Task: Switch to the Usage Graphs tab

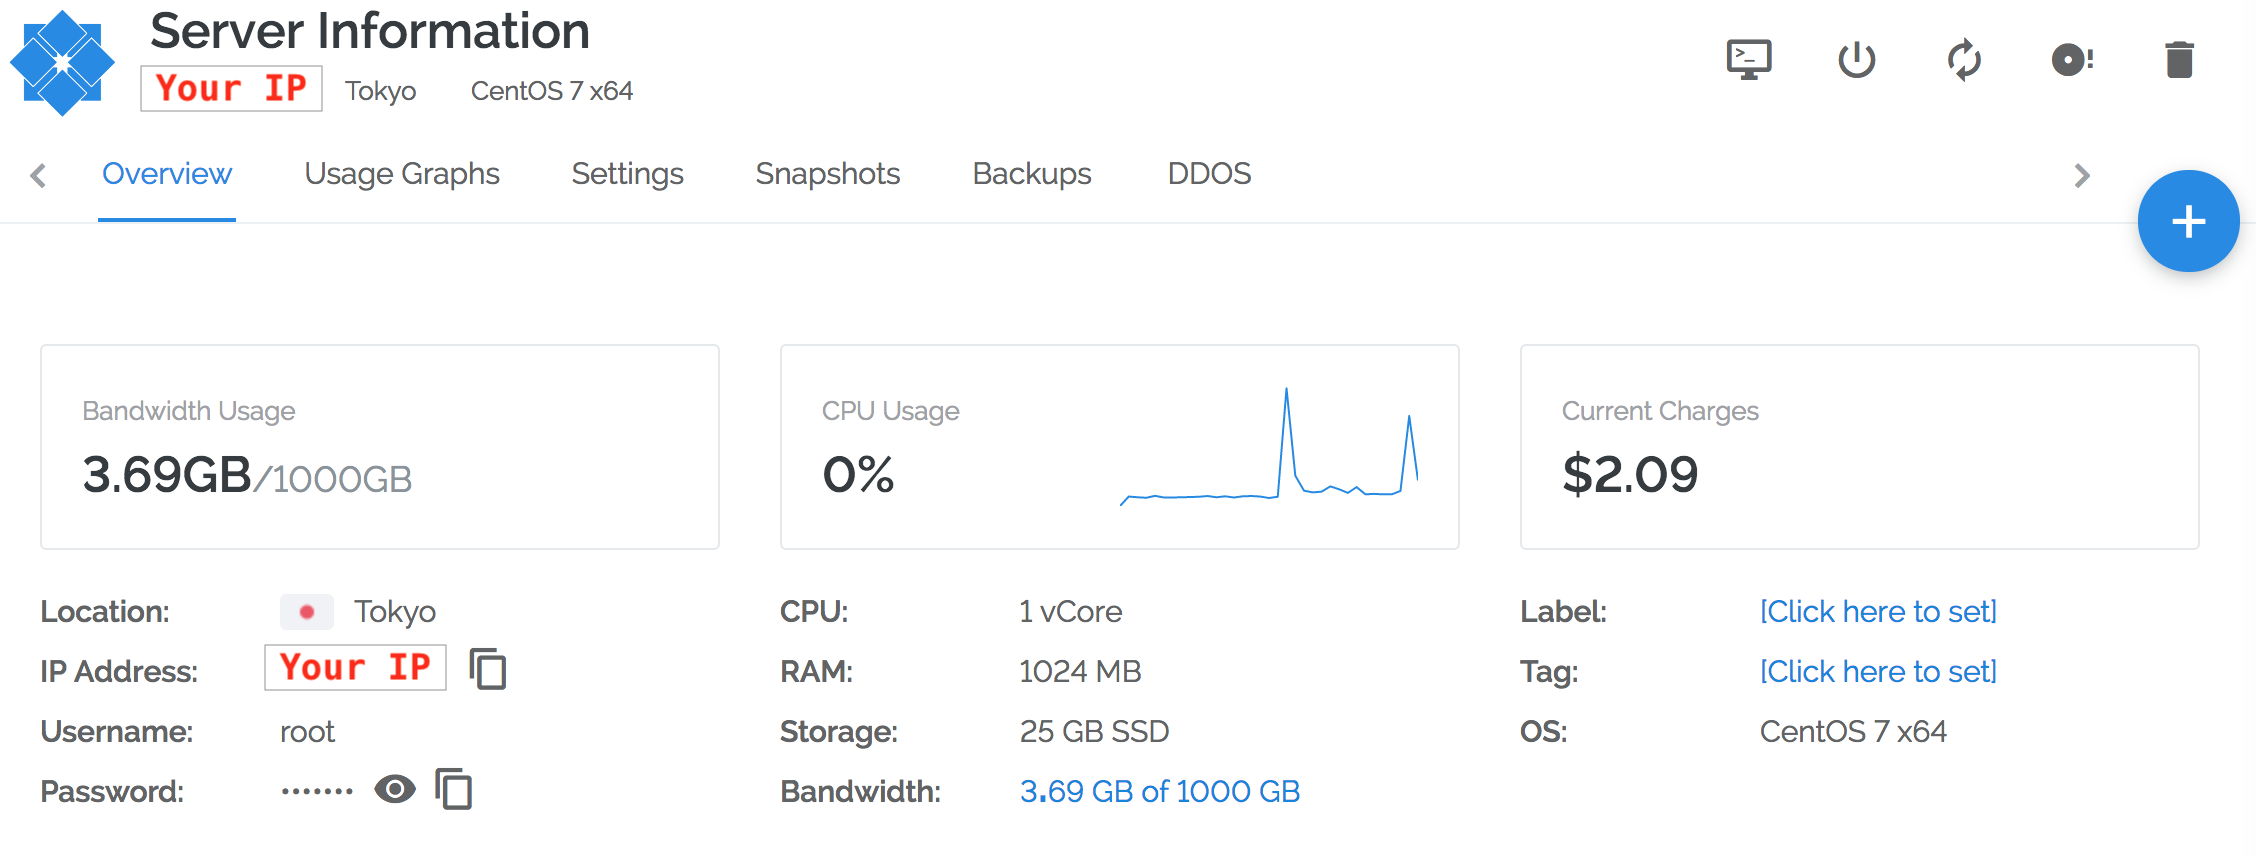Action: pyautogui.click(x=402, y=174)
